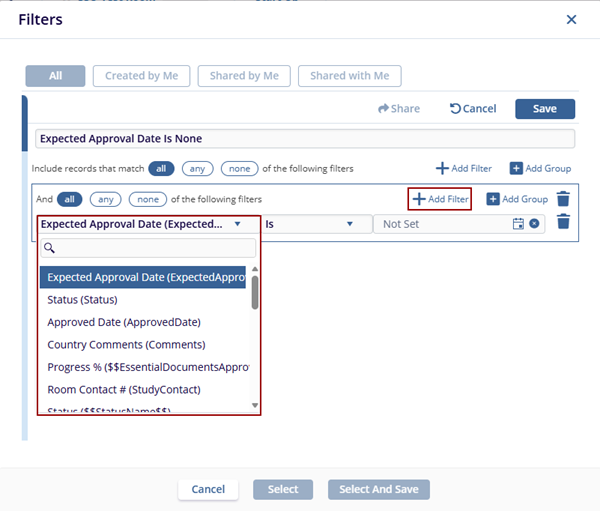The width and height of the screenshot is (600, 511).
Task: Select 'none' match option in top row
Action: 239,169
